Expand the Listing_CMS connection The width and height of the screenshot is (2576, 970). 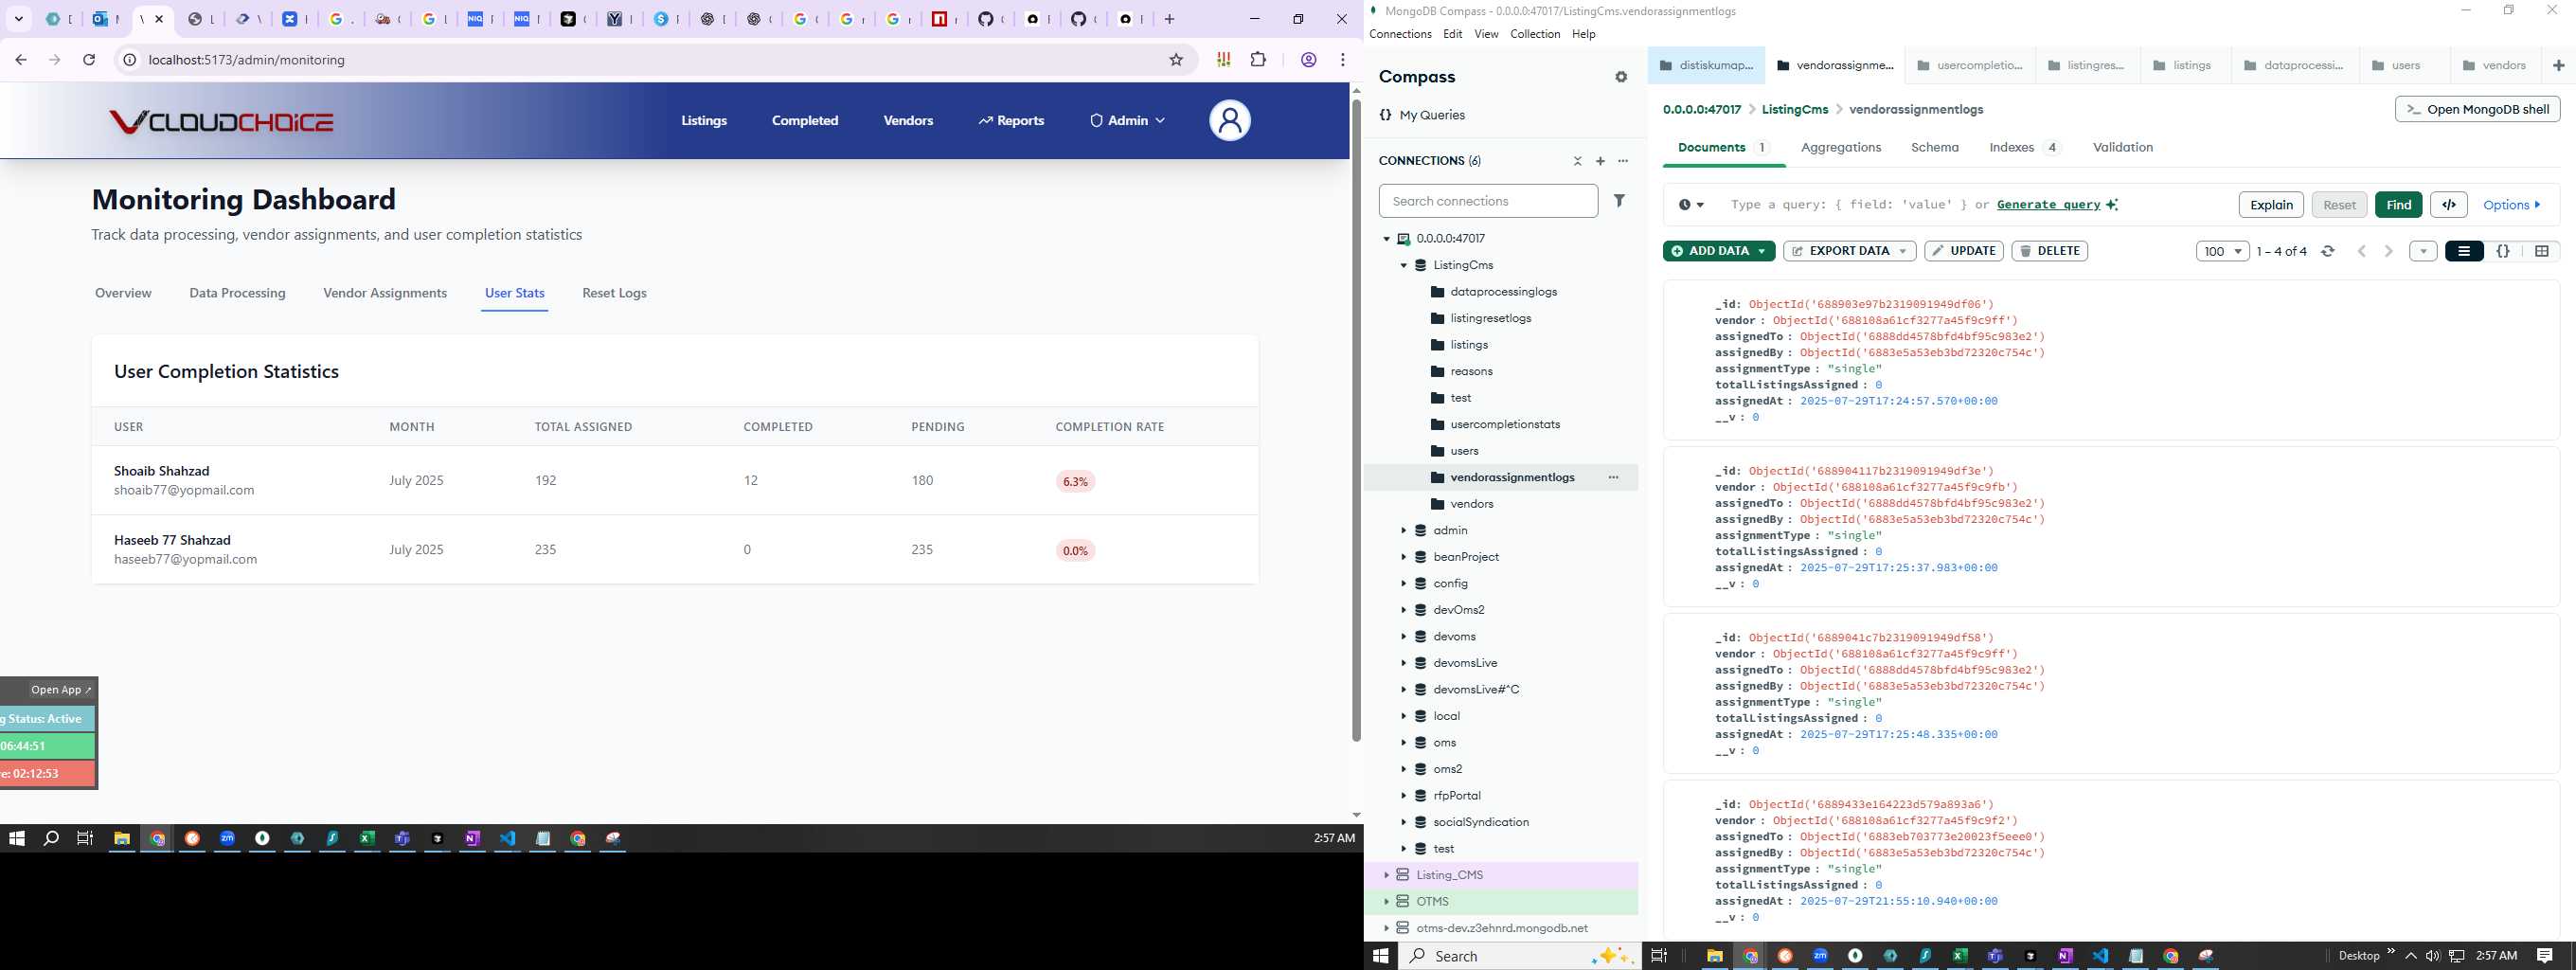(x=1386, y=875)
